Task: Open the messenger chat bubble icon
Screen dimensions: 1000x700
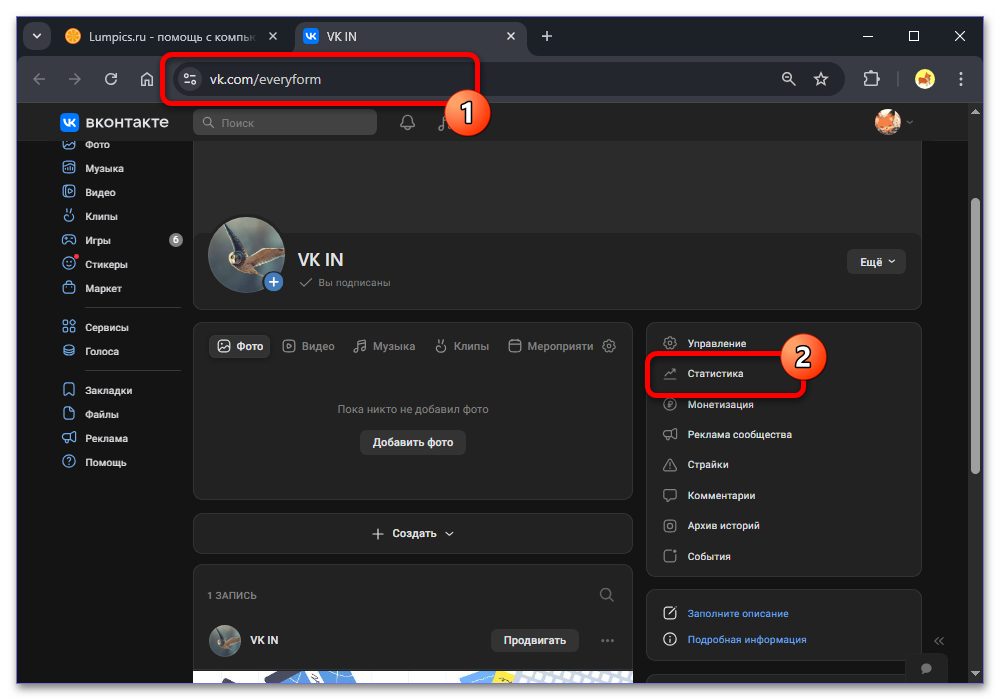Action: 927,669
